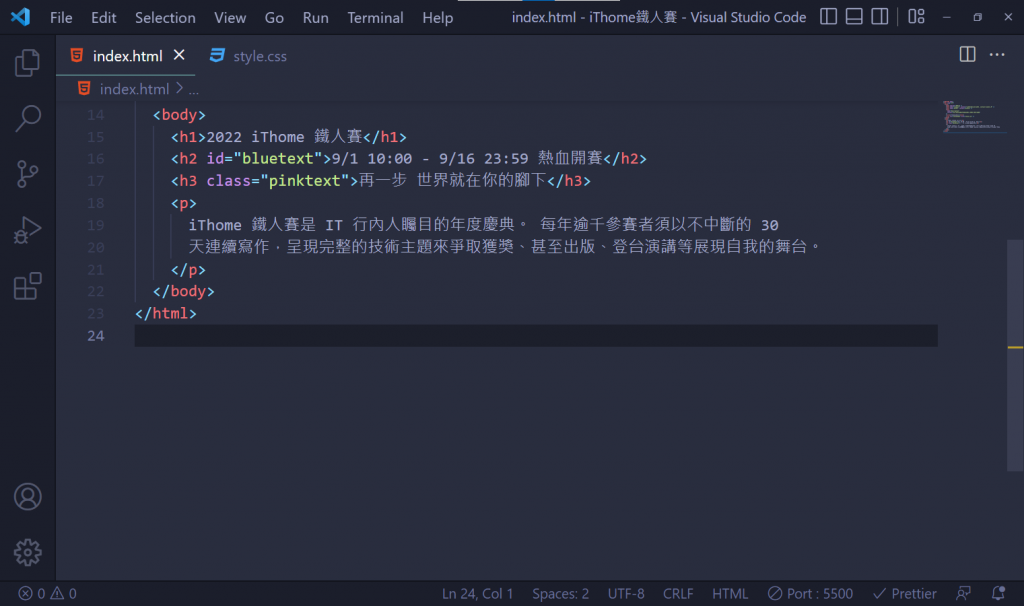The image size is (1024, 606).
Task: Open the Terminal menu
Action: [x=376, y=18]
